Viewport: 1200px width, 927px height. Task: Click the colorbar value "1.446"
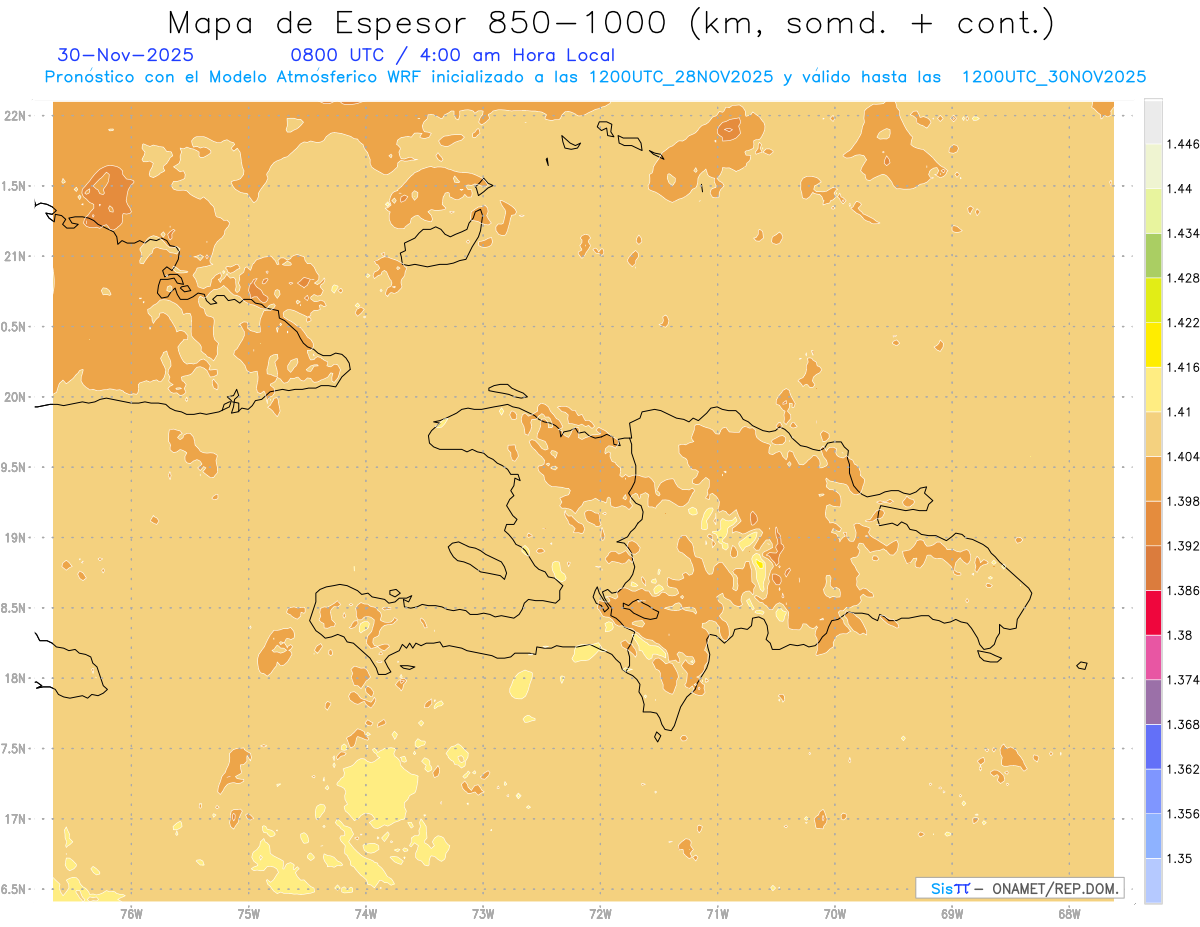coord(1183,144)
